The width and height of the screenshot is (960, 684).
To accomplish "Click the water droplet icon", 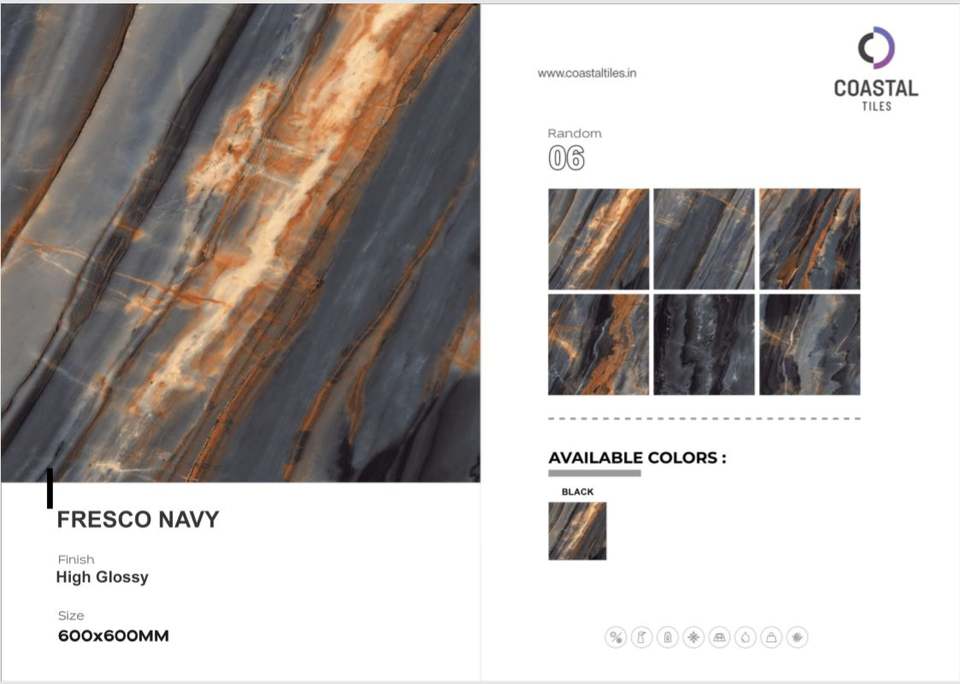I will pyautogui.click(x=745, y=637).
